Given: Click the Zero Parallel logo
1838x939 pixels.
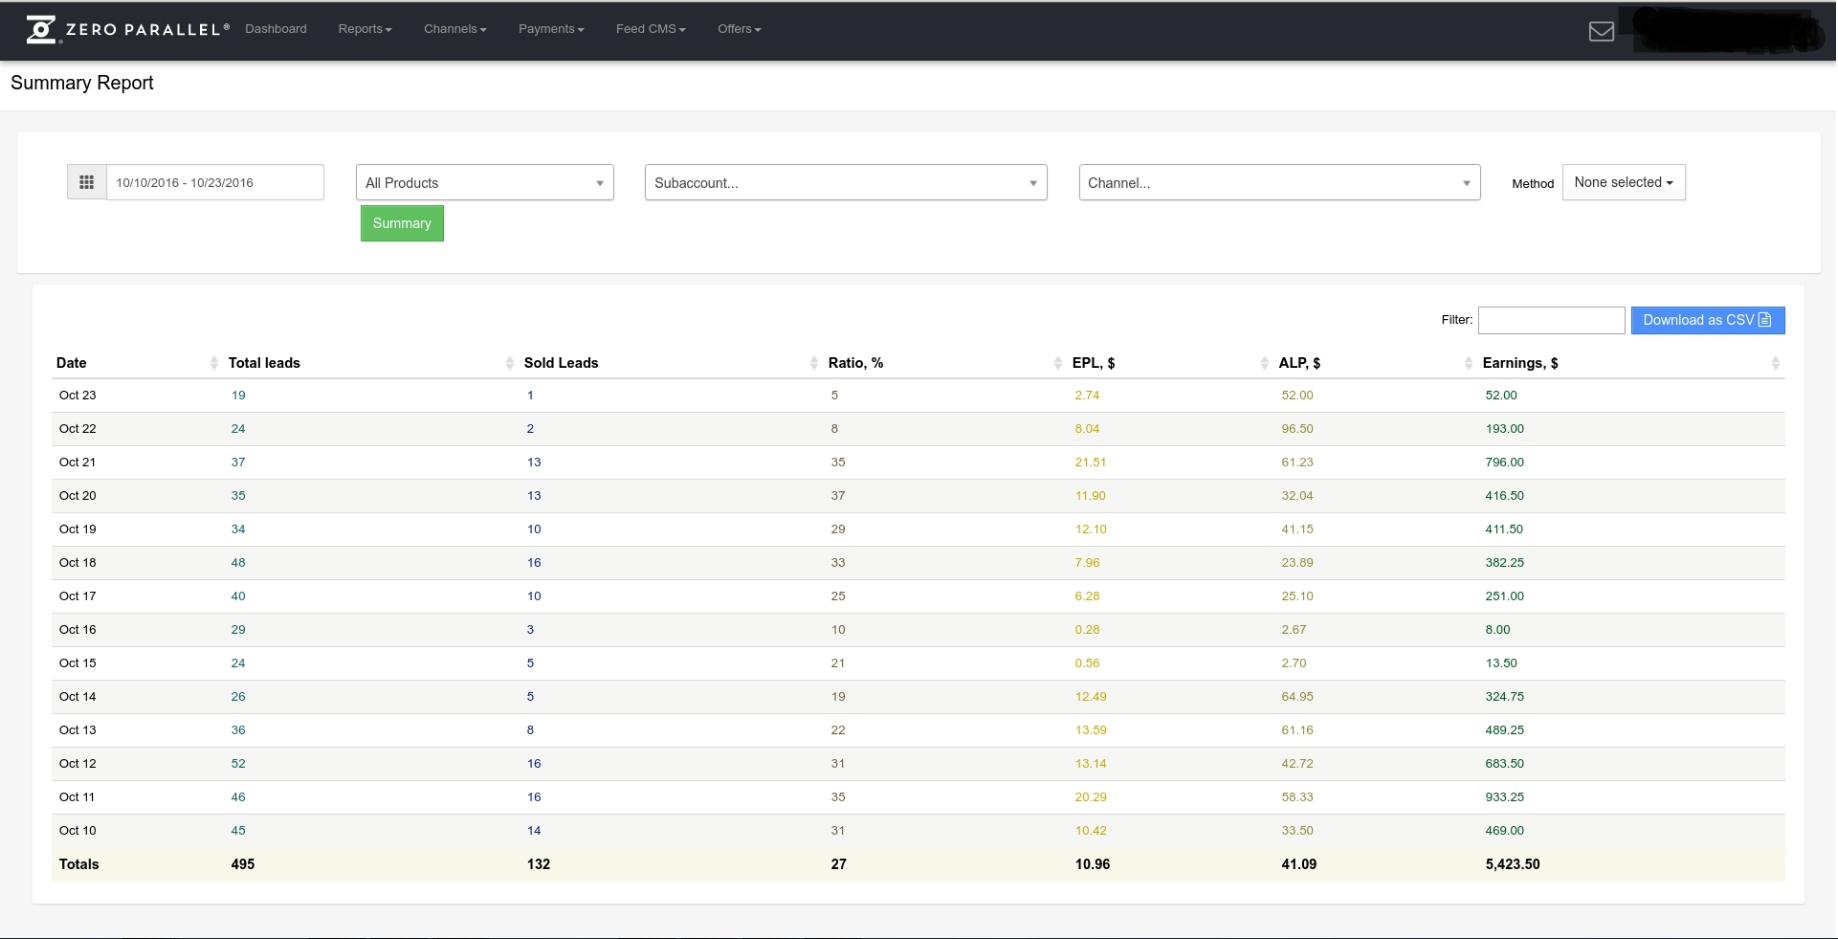Looking at the screenshot, I should (x=127, y=30).
